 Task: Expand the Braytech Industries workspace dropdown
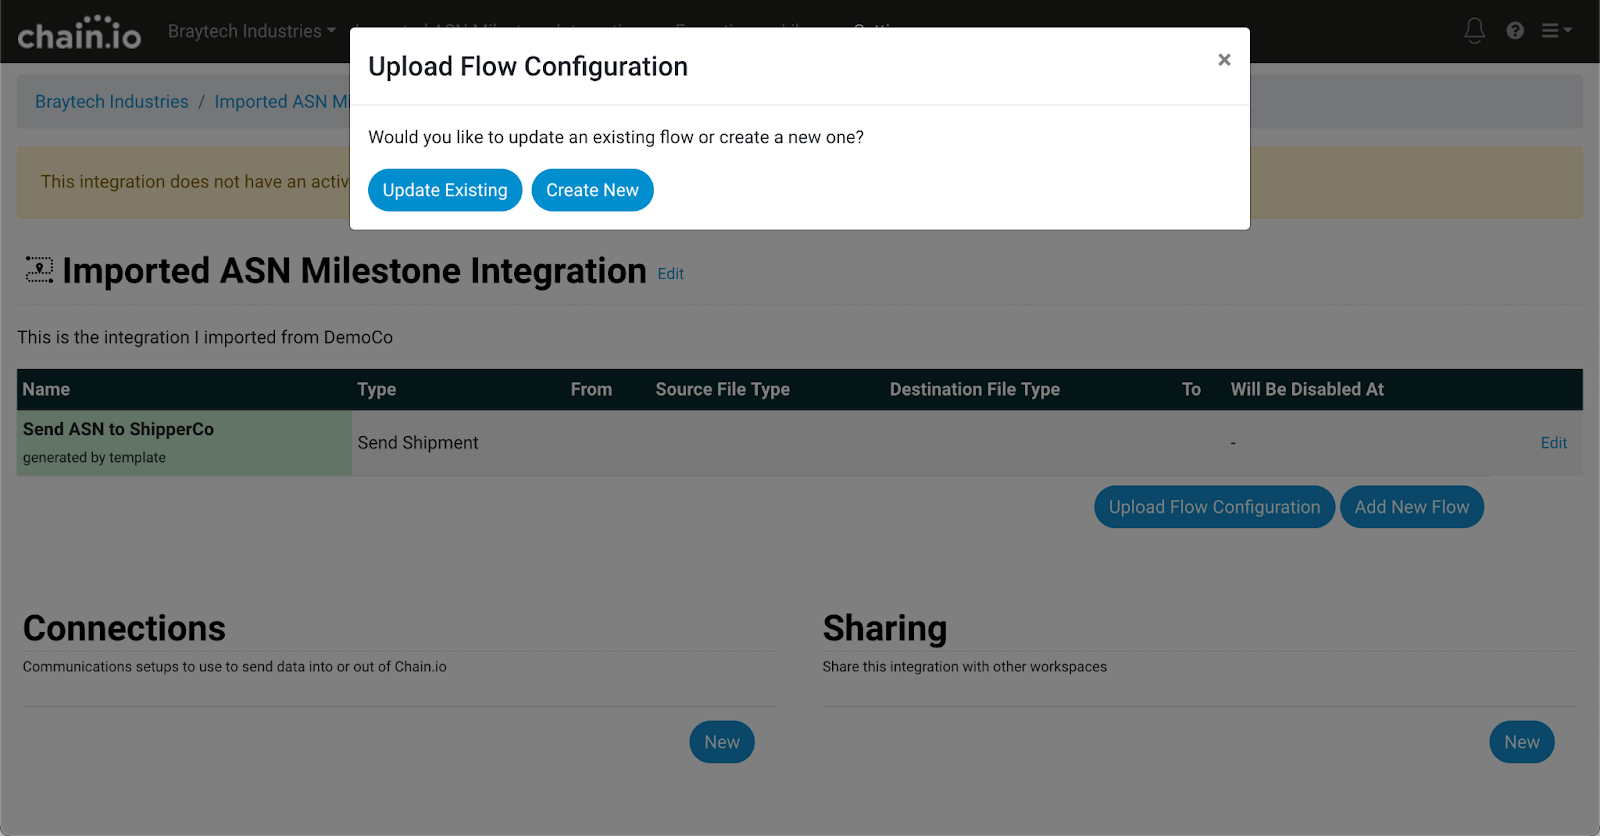click(252, 31)
